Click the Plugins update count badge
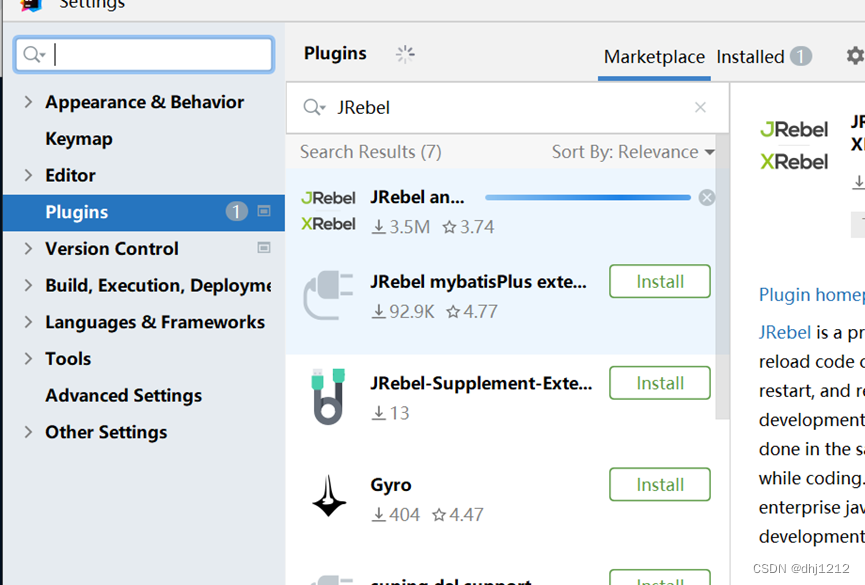The image size is (865, 585). 236,211
